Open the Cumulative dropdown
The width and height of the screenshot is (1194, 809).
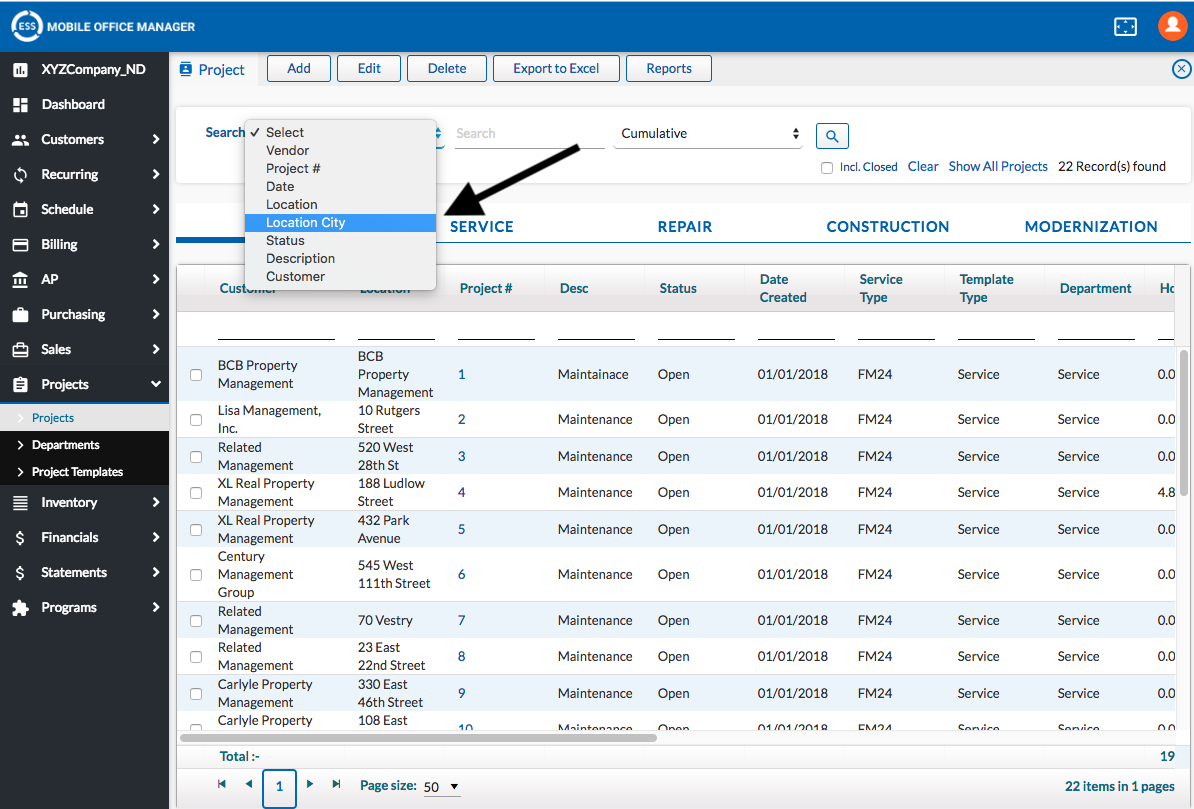[708, 134]
